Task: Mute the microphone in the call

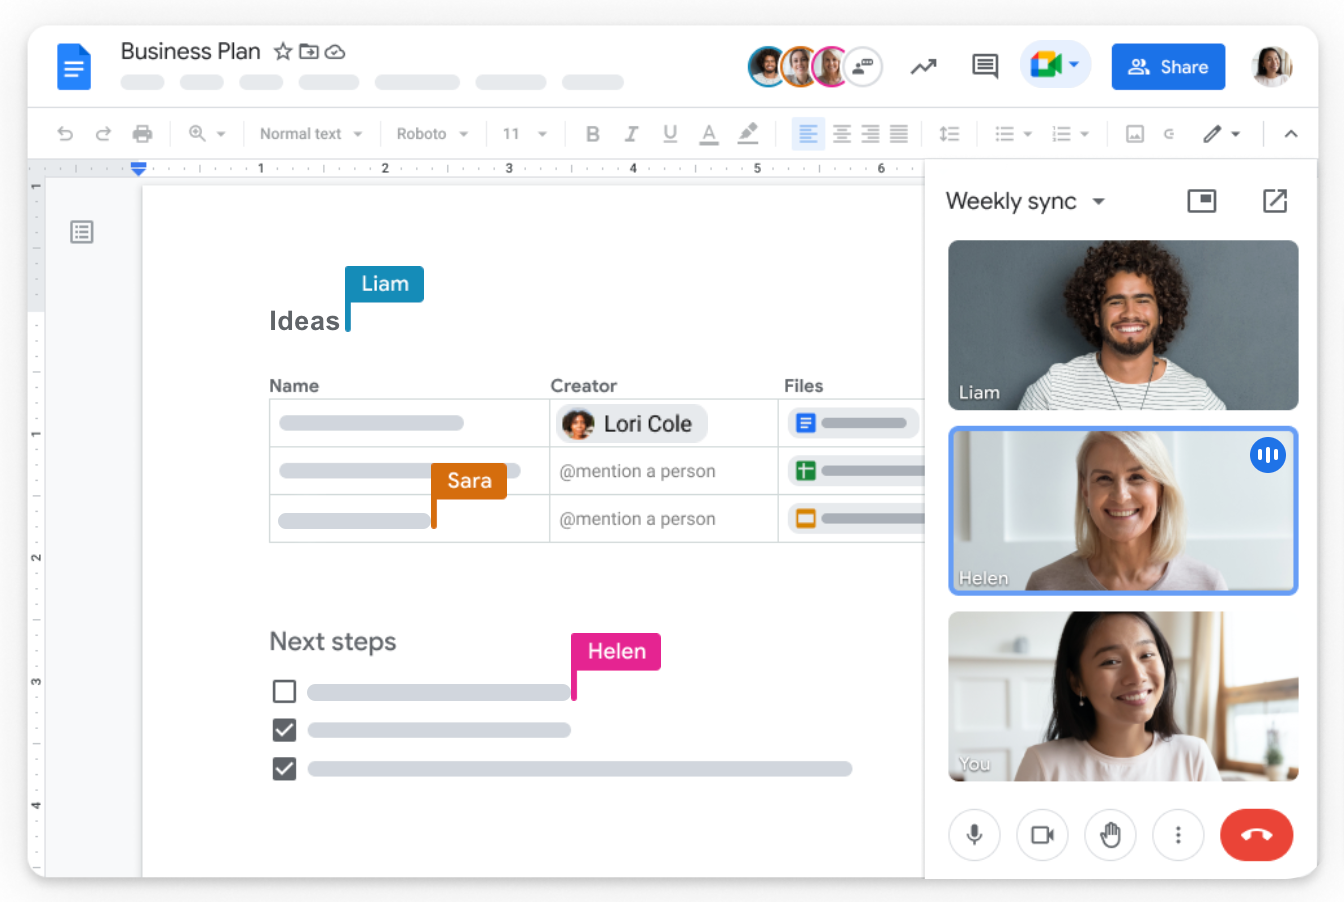Action: 974,835
